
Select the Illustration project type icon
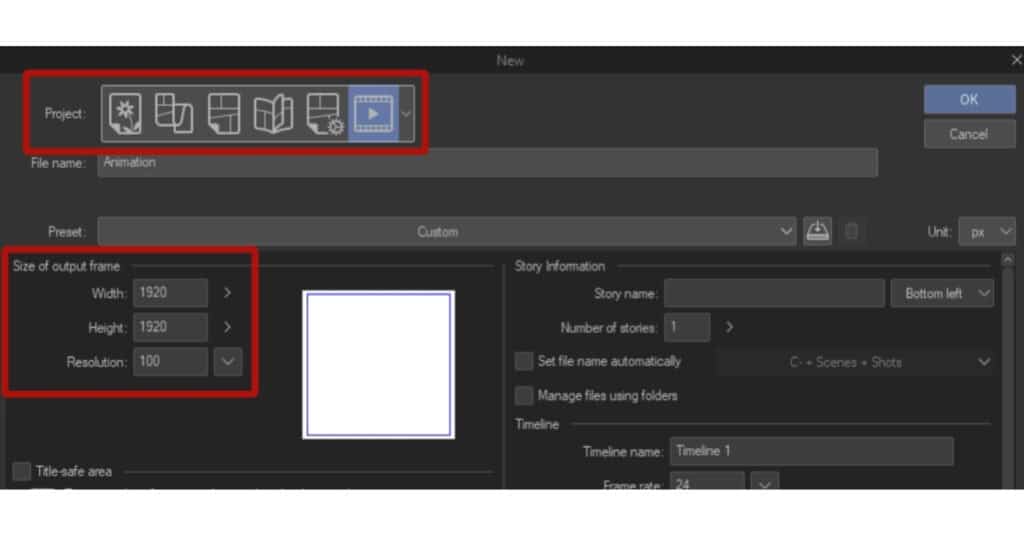pyautogui.click(x=125, y=114)
